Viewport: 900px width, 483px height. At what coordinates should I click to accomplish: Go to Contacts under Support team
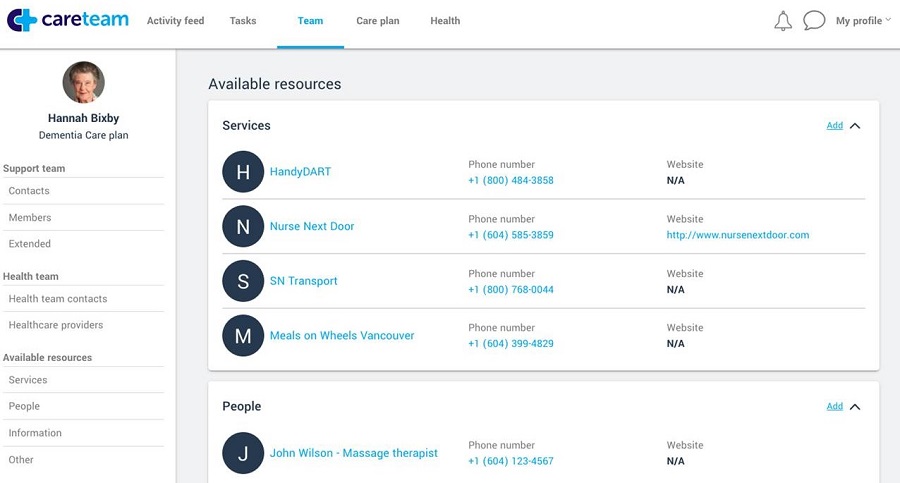(29, 191)
